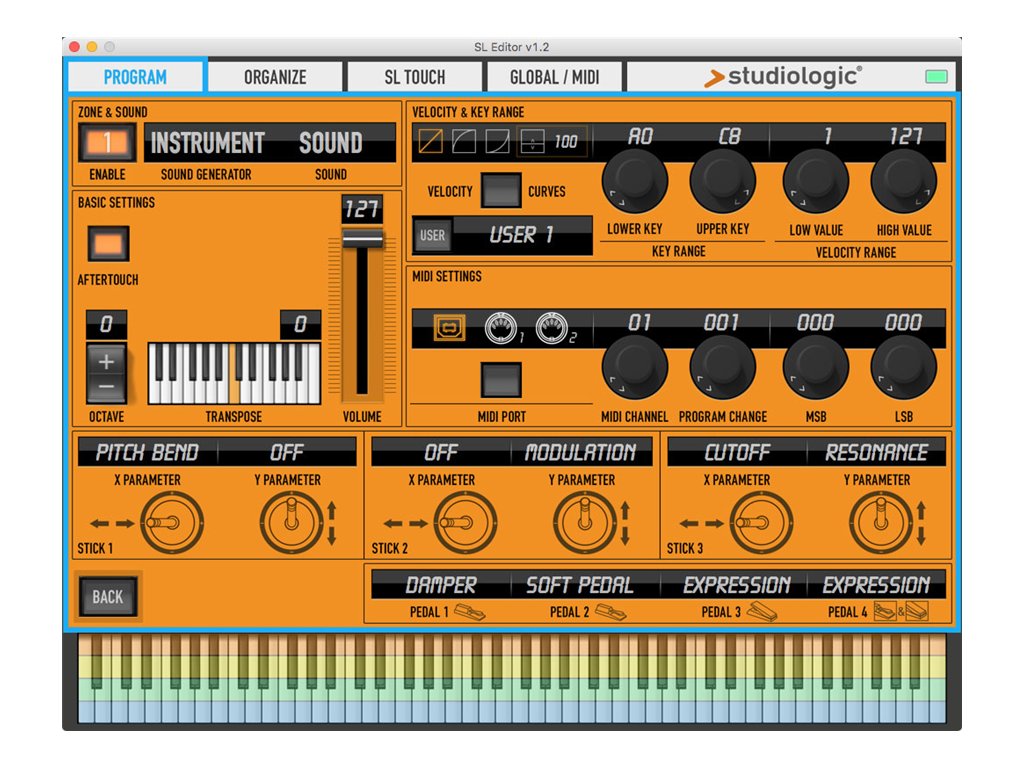Decrease octave with the minus button
Viewport: 1024px width, 768px height.
(106, 387)
